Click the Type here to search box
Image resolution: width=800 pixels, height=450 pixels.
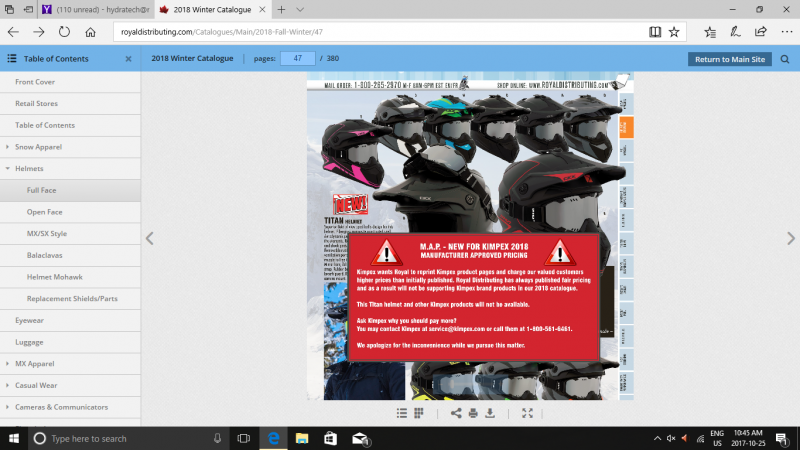click(x=128, y=438)
